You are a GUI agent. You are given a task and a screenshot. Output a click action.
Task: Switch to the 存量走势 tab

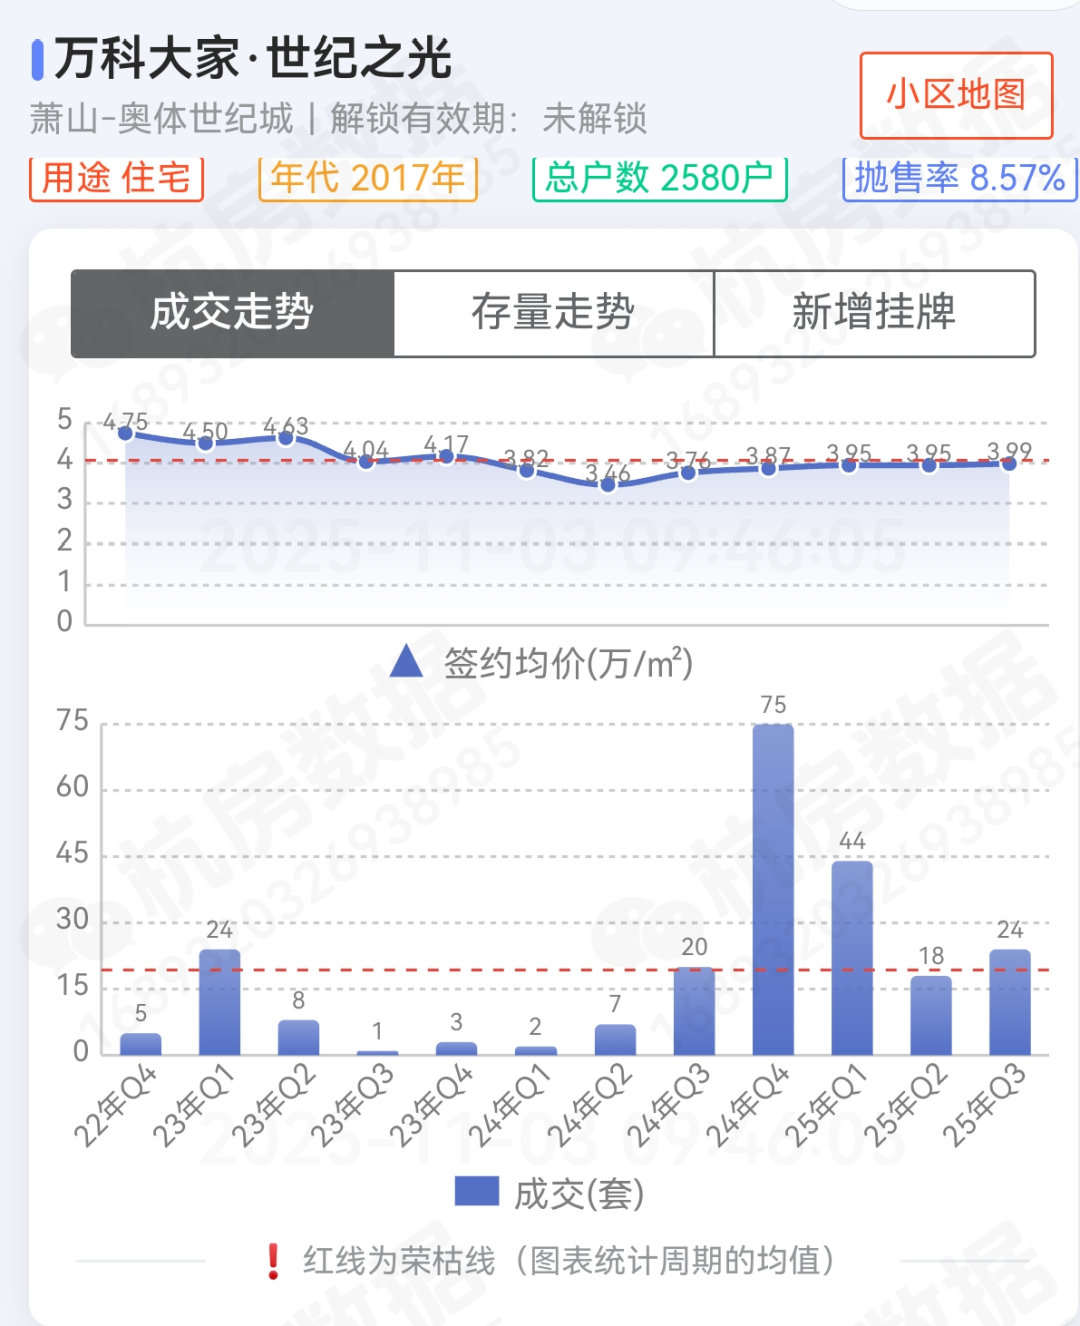pyautogui.click(x=553, y=313)
